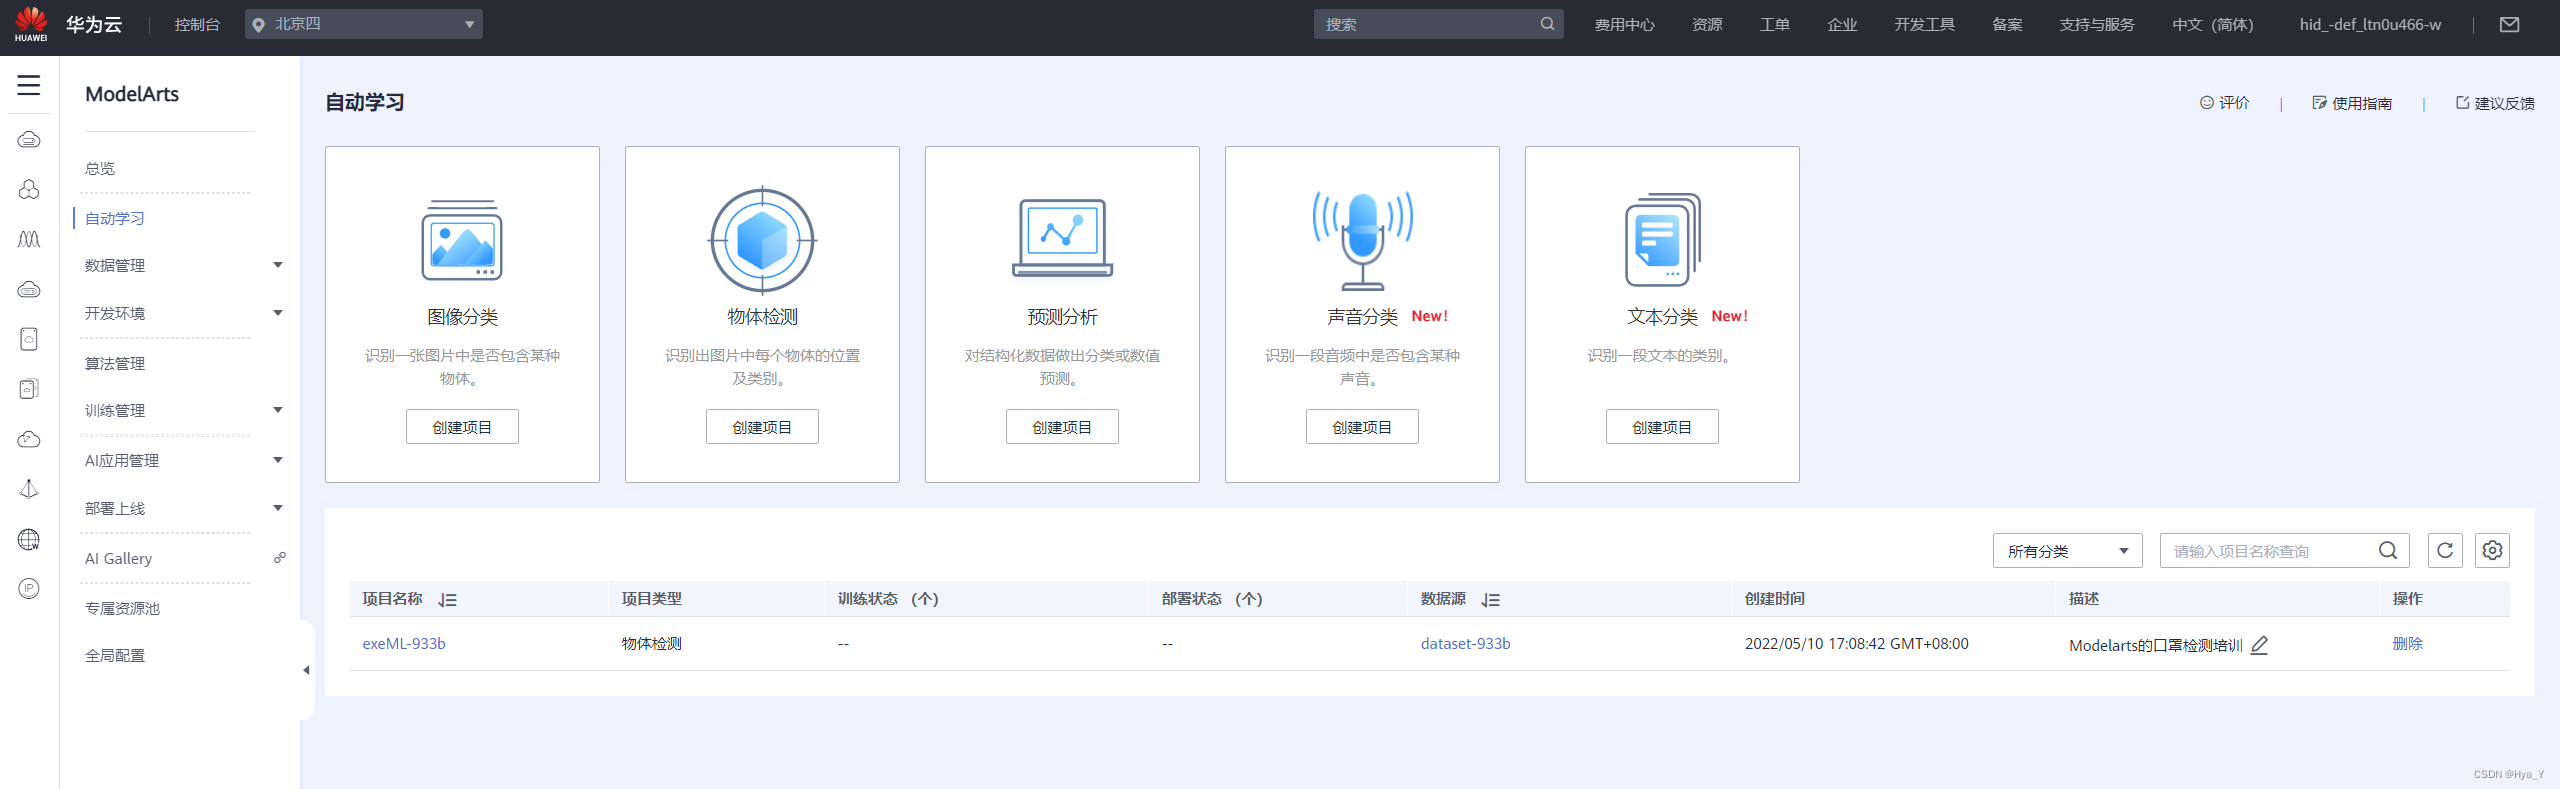
Task: Create a 预测分析 project
Action: 1062,427
